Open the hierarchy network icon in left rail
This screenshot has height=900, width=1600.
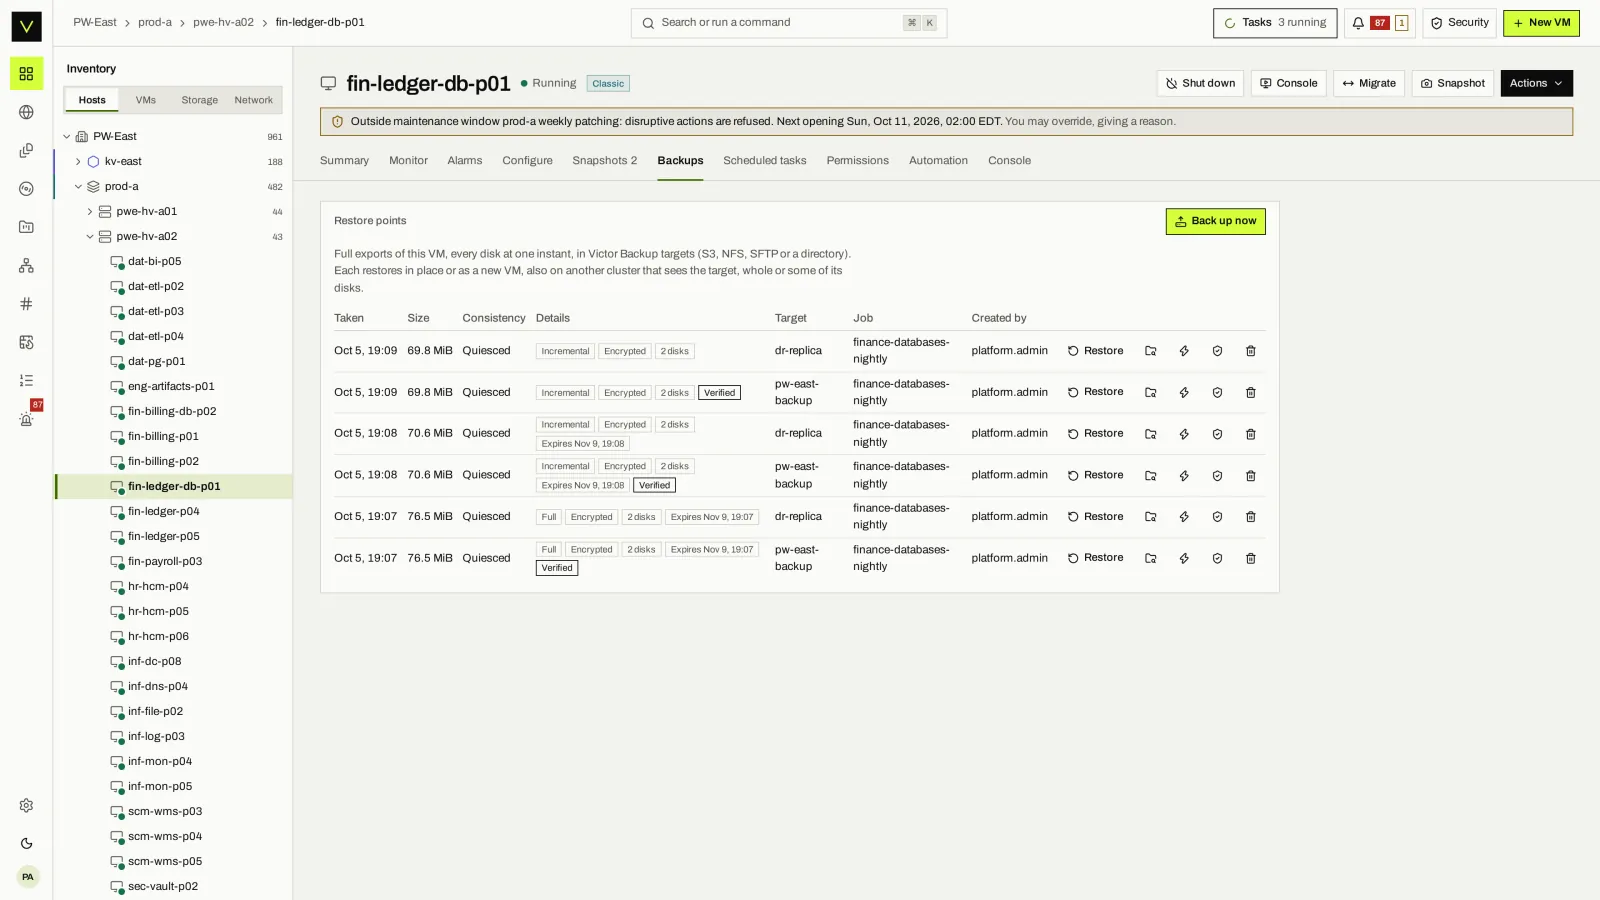(26, 266)
